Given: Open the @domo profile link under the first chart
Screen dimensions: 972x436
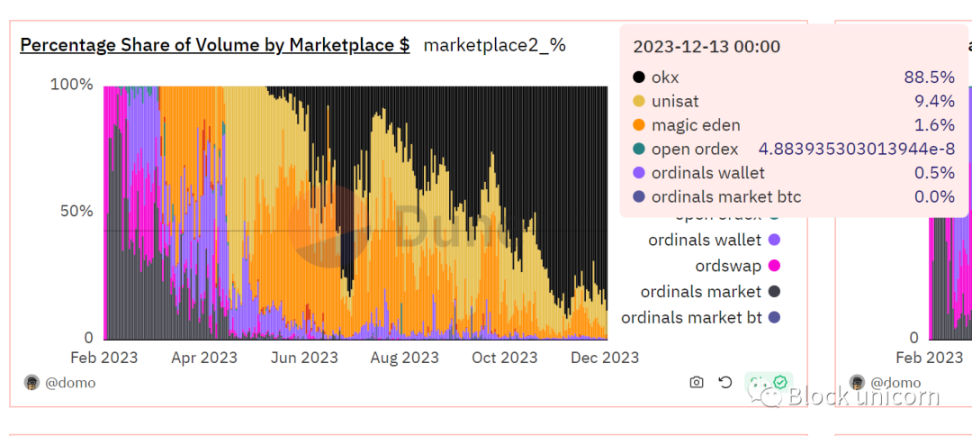Looking at the screenshot, I should 70,383.
